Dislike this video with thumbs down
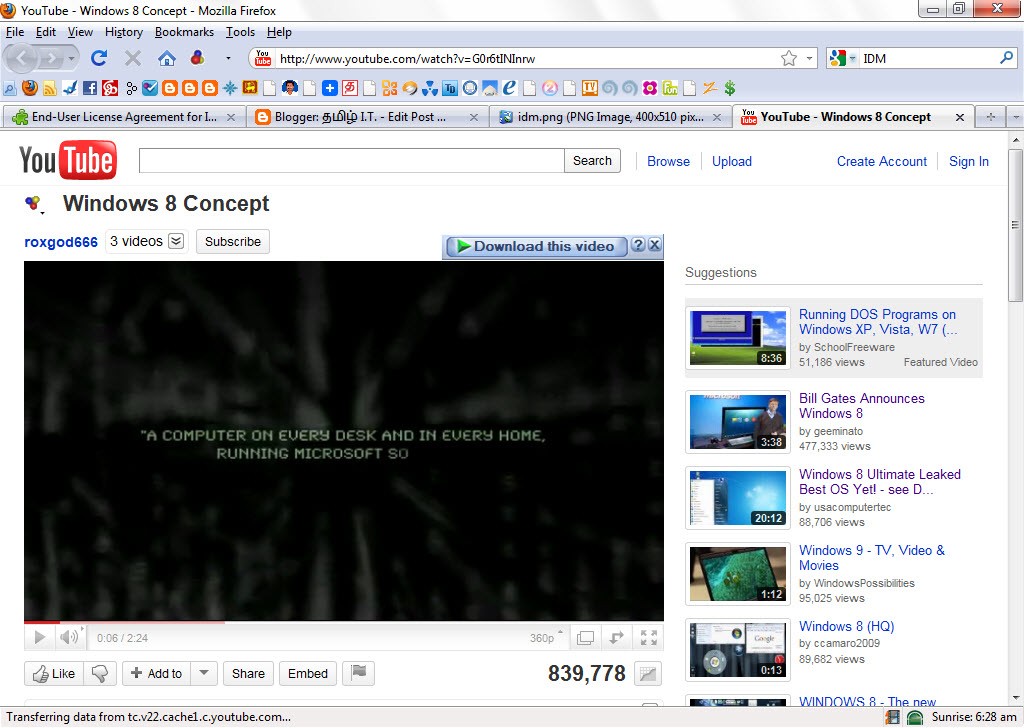The width and height of the screenshot is (1024, 728). pos(100,674)
